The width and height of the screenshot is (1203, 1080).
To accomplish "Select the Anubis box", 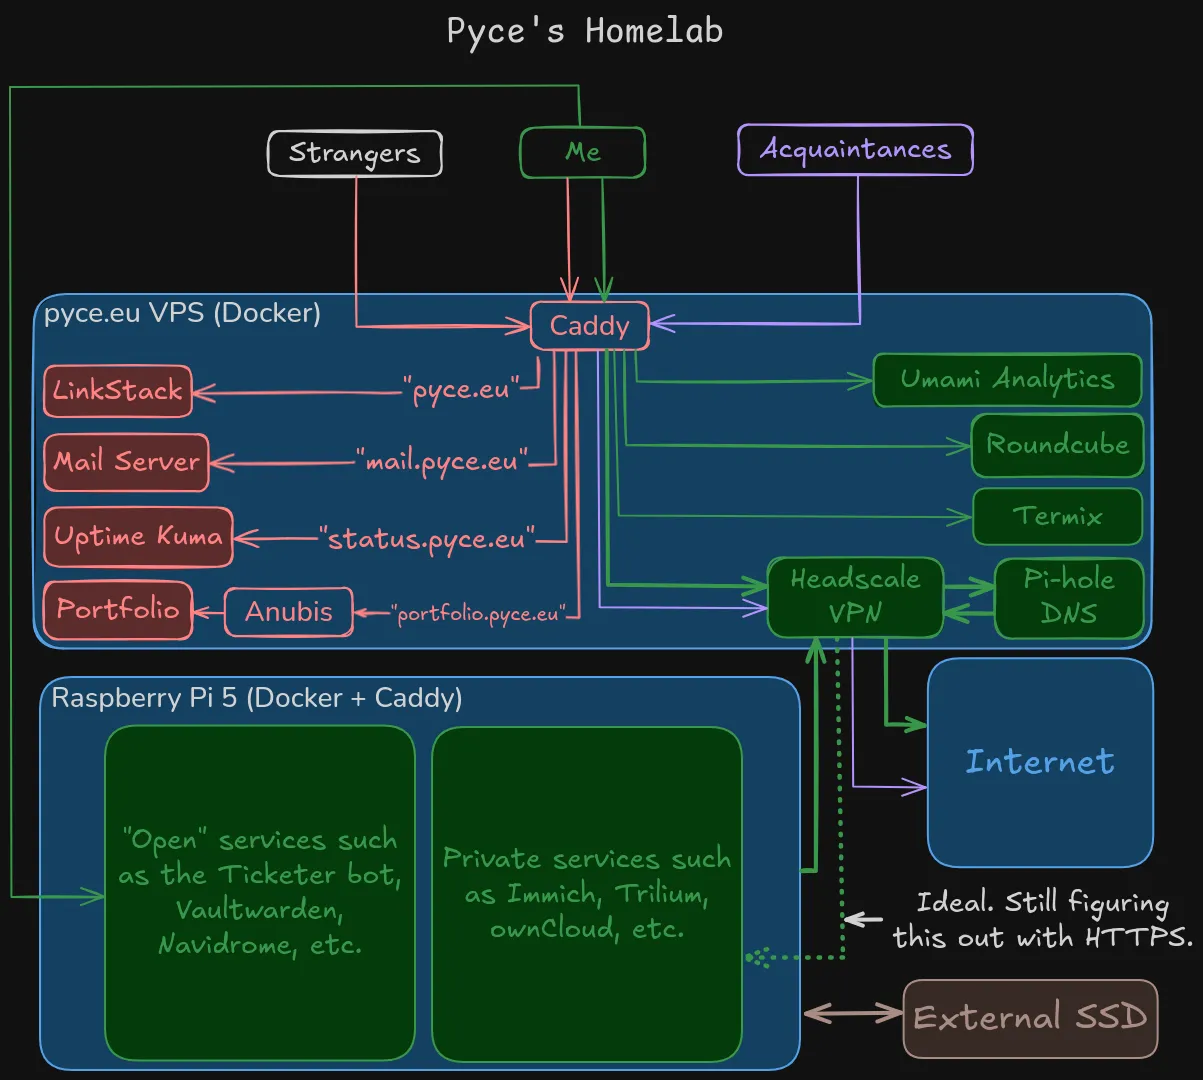I will pyautogui.click(x=288, y=611).
